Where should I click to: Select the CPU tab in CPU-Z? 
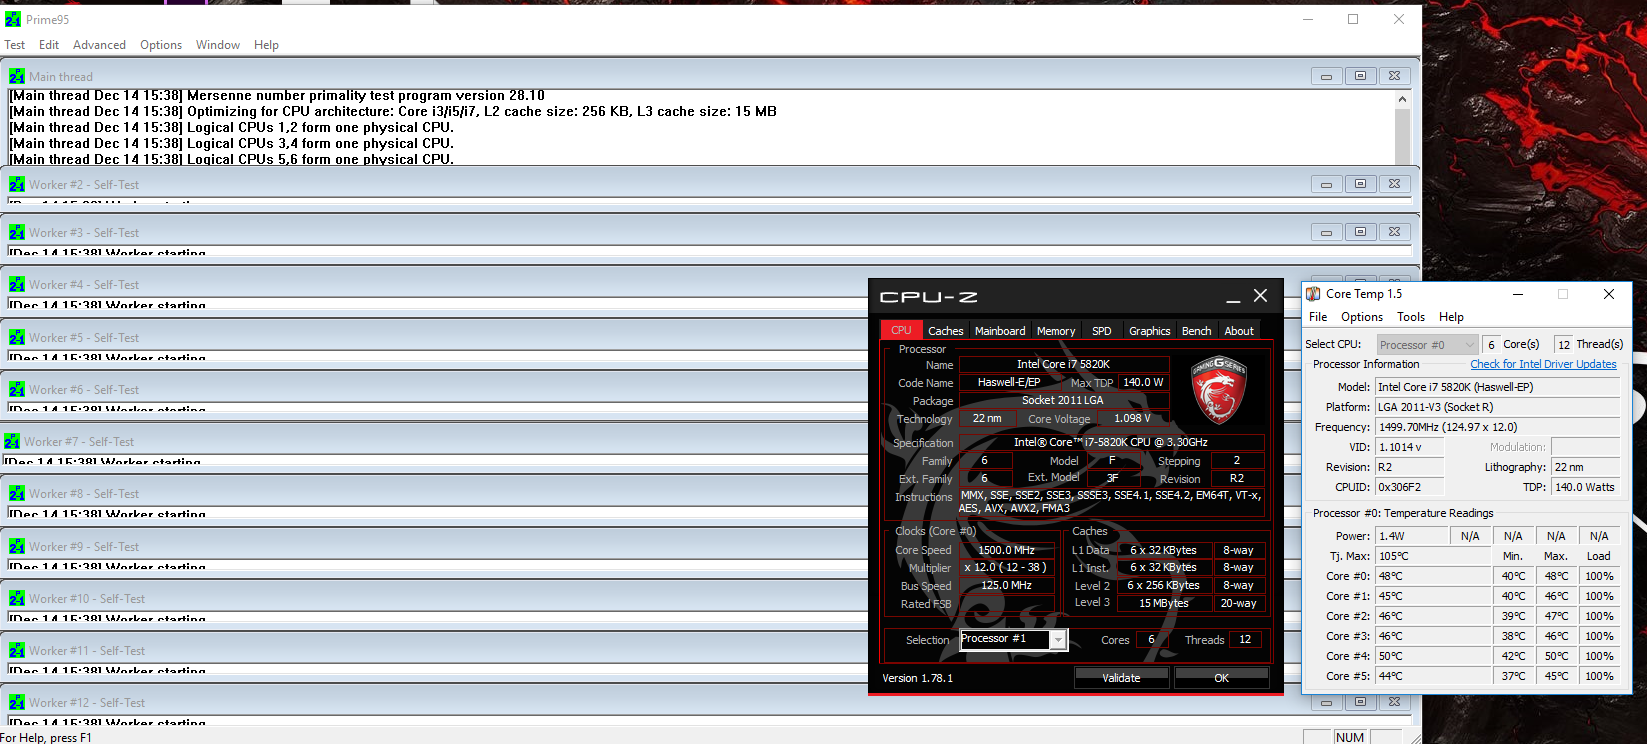(x=901, y=330)
